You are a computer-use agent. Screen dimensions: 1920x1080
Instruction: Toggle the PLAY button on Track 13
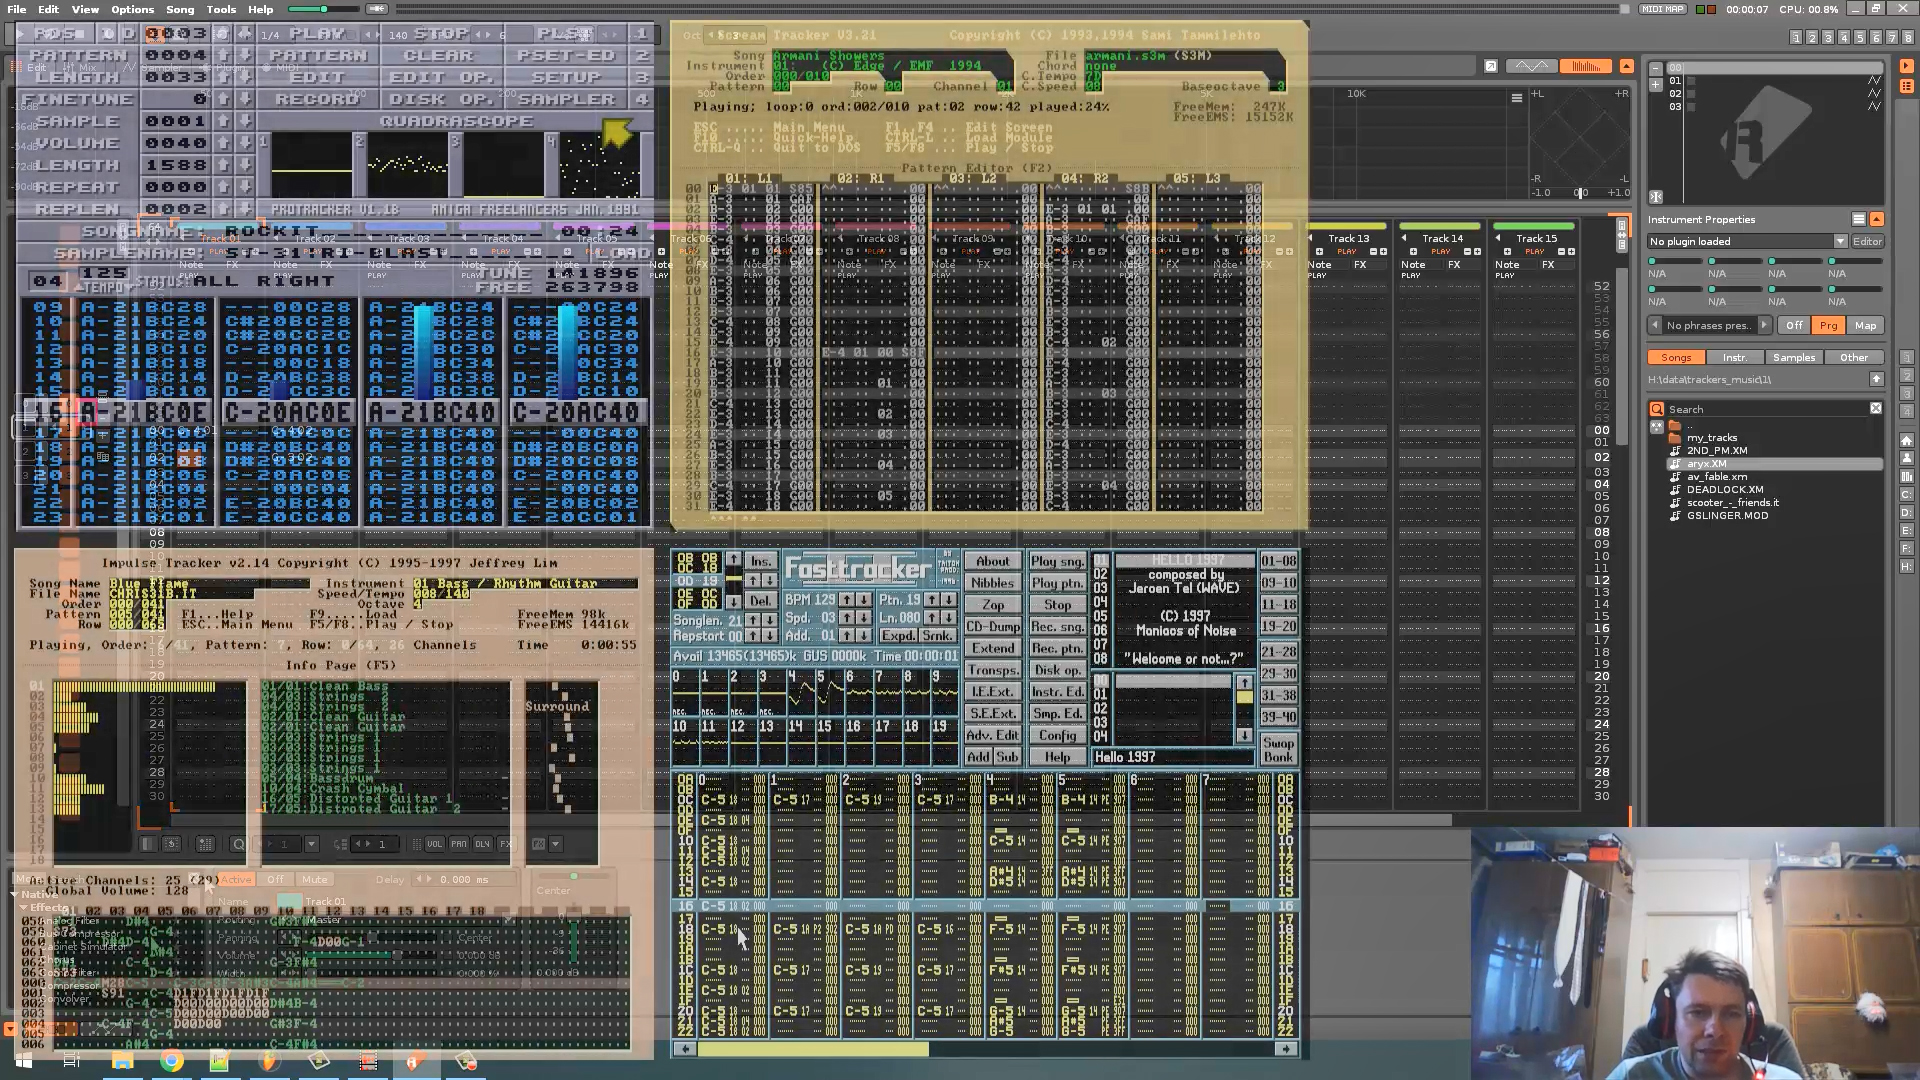(x=1347, y=252)
